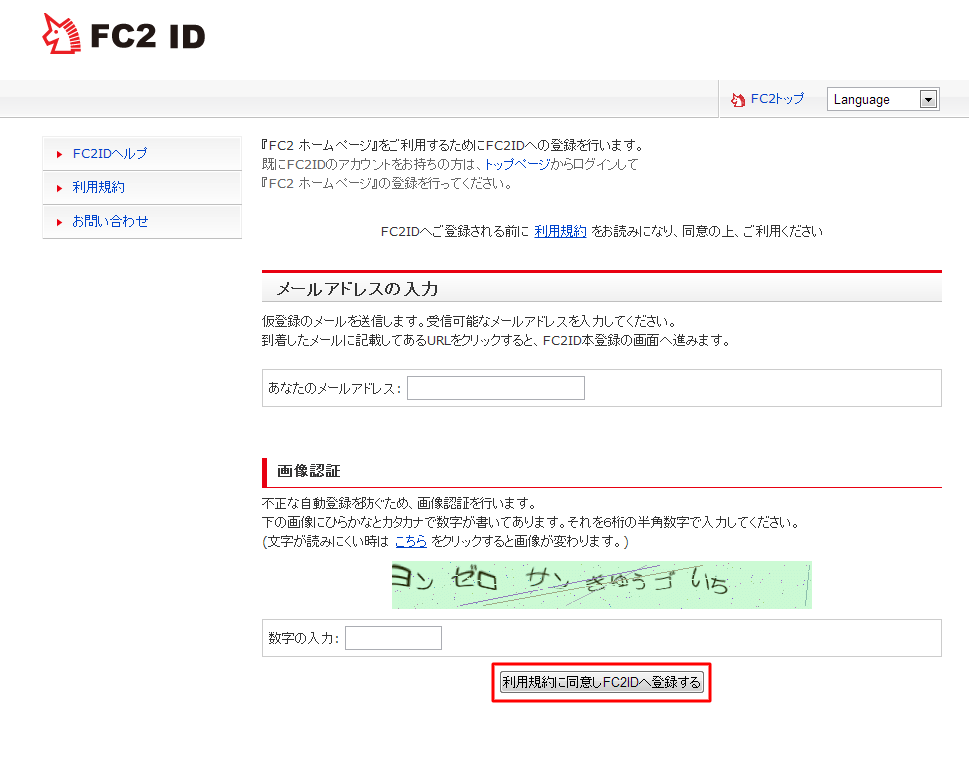
Task: Click the 数字の入力 label
Action: pyautogui.click(x=303, y=638)
